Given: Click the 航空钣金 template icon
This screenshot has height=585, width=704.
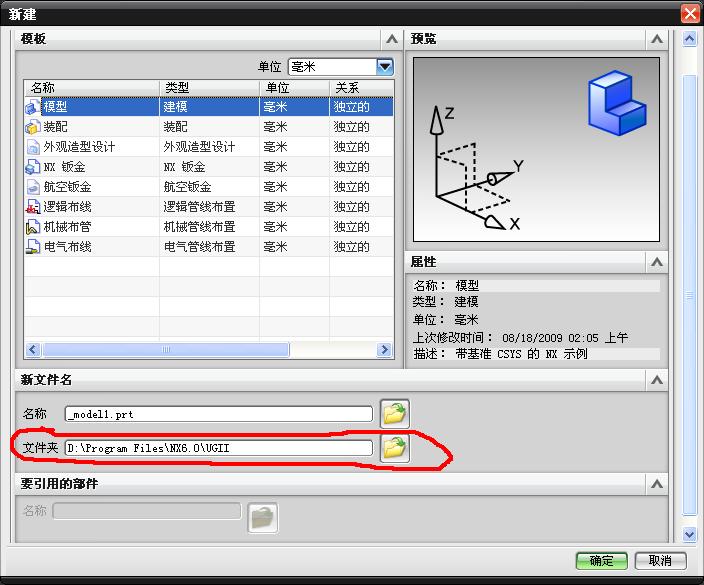Looking at the screenshot, I should (33, 187).
